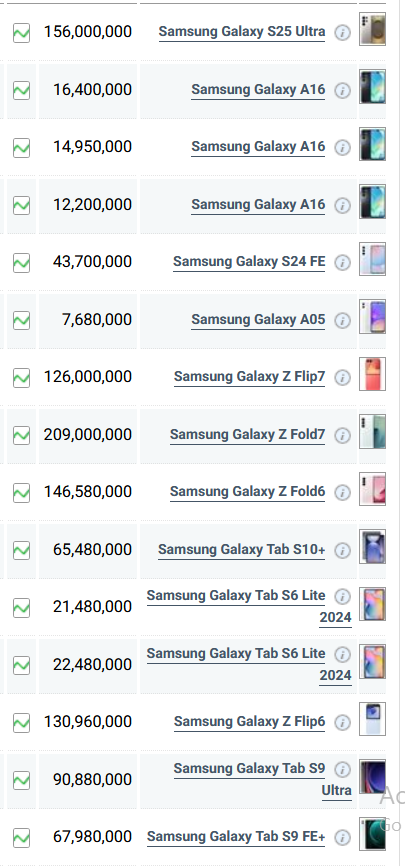Click price chart icon for Galaxy S24 FE
405x866 pixels.
[22, 262]
